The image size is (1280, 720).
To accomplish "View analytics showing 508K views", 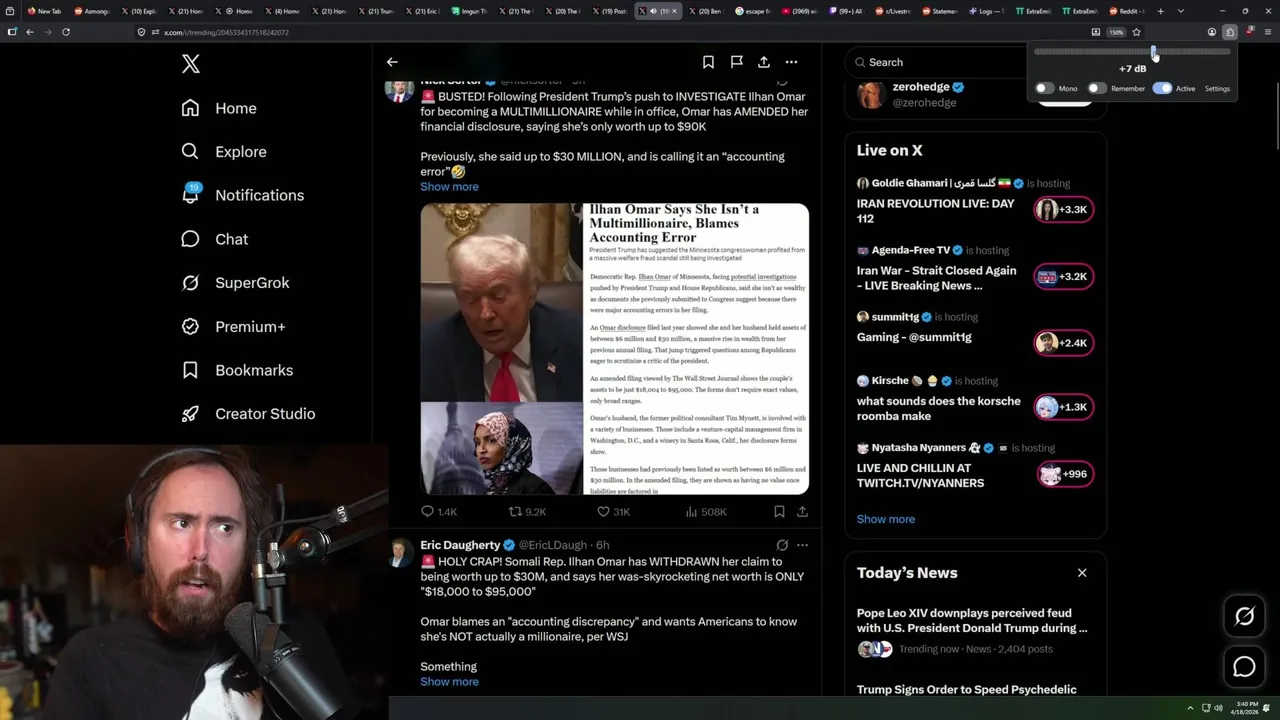I will click(706, 512).
